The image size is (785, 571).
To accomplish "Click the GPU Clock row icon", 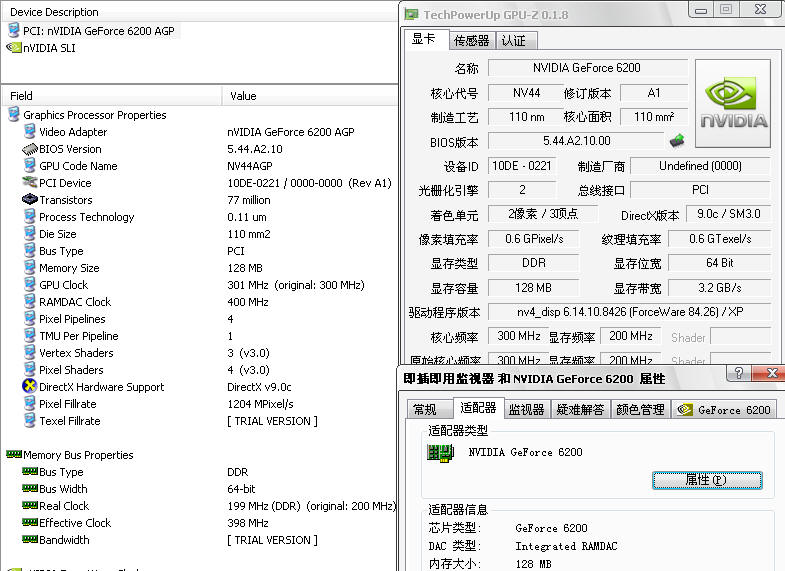I will tap(30, 285).
